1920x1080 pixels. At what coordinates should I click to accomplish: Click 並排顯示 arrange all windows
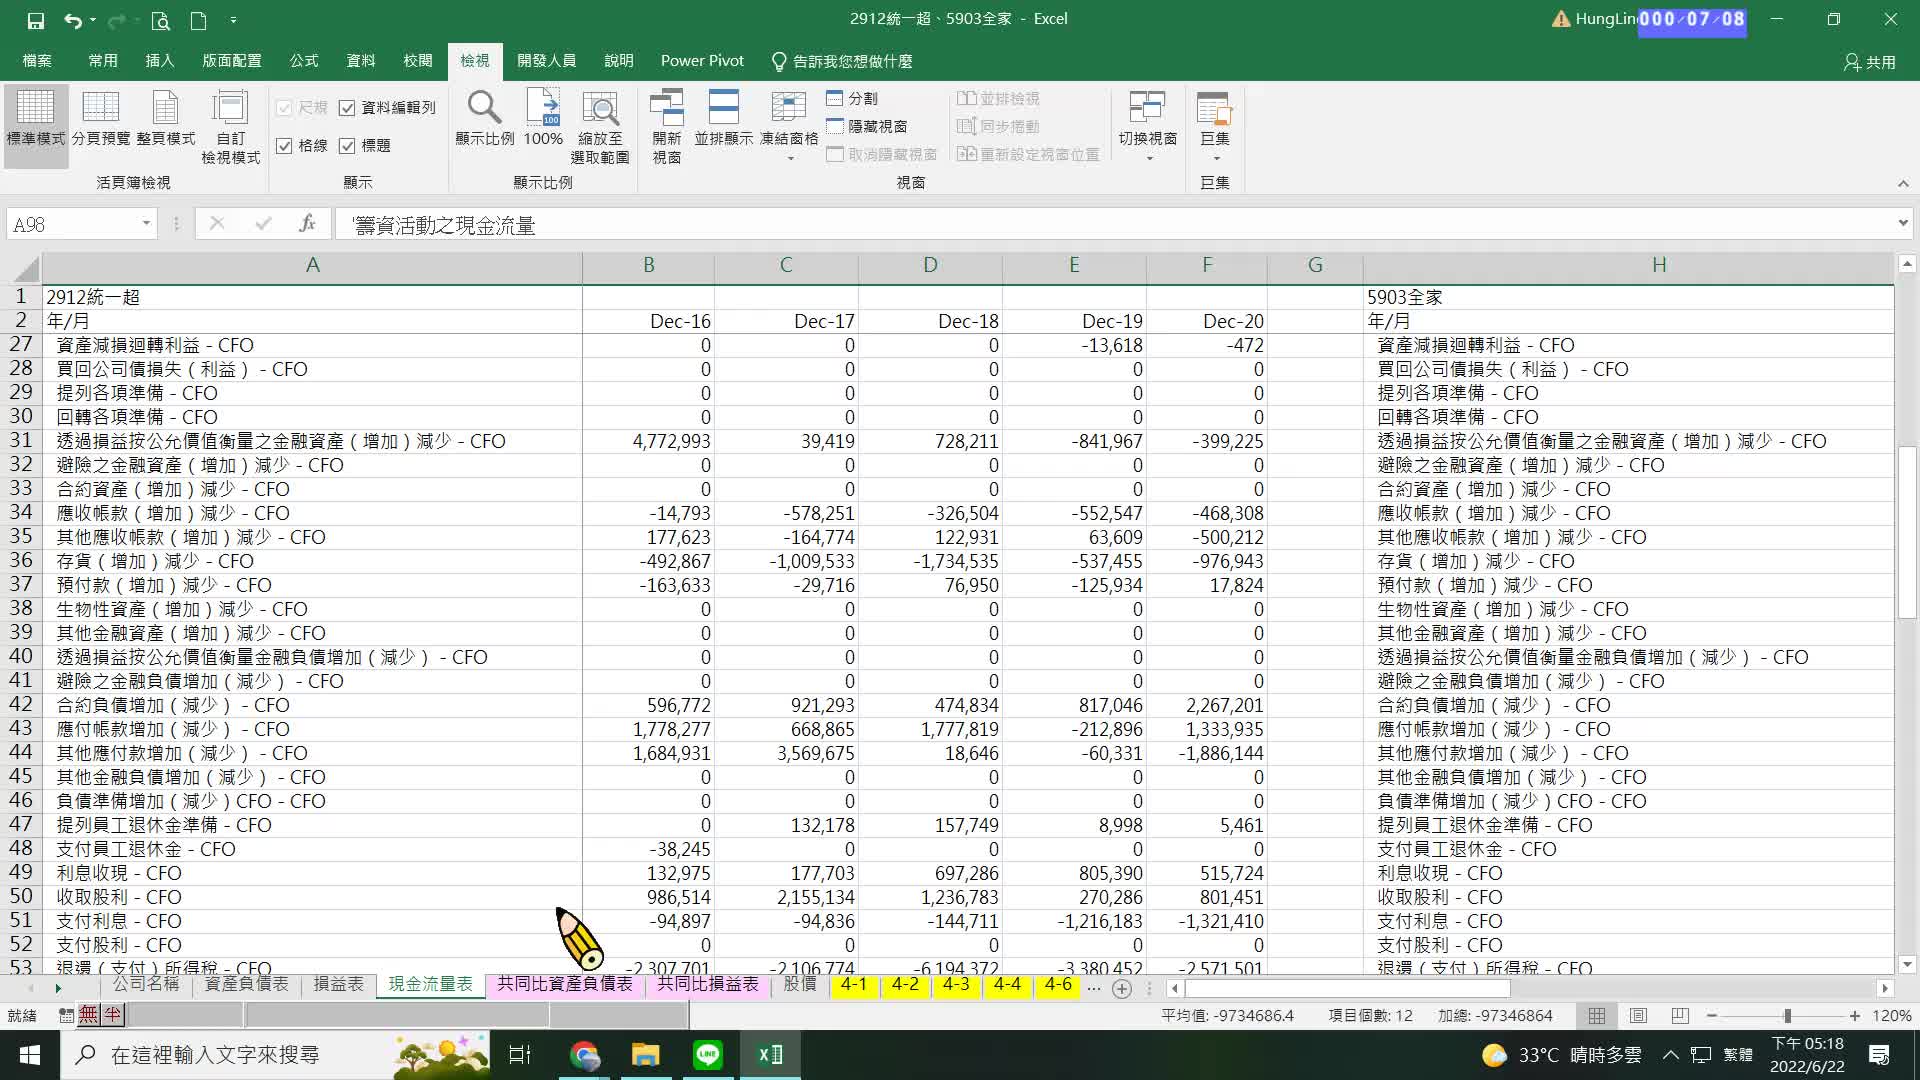tap(724, 118)
